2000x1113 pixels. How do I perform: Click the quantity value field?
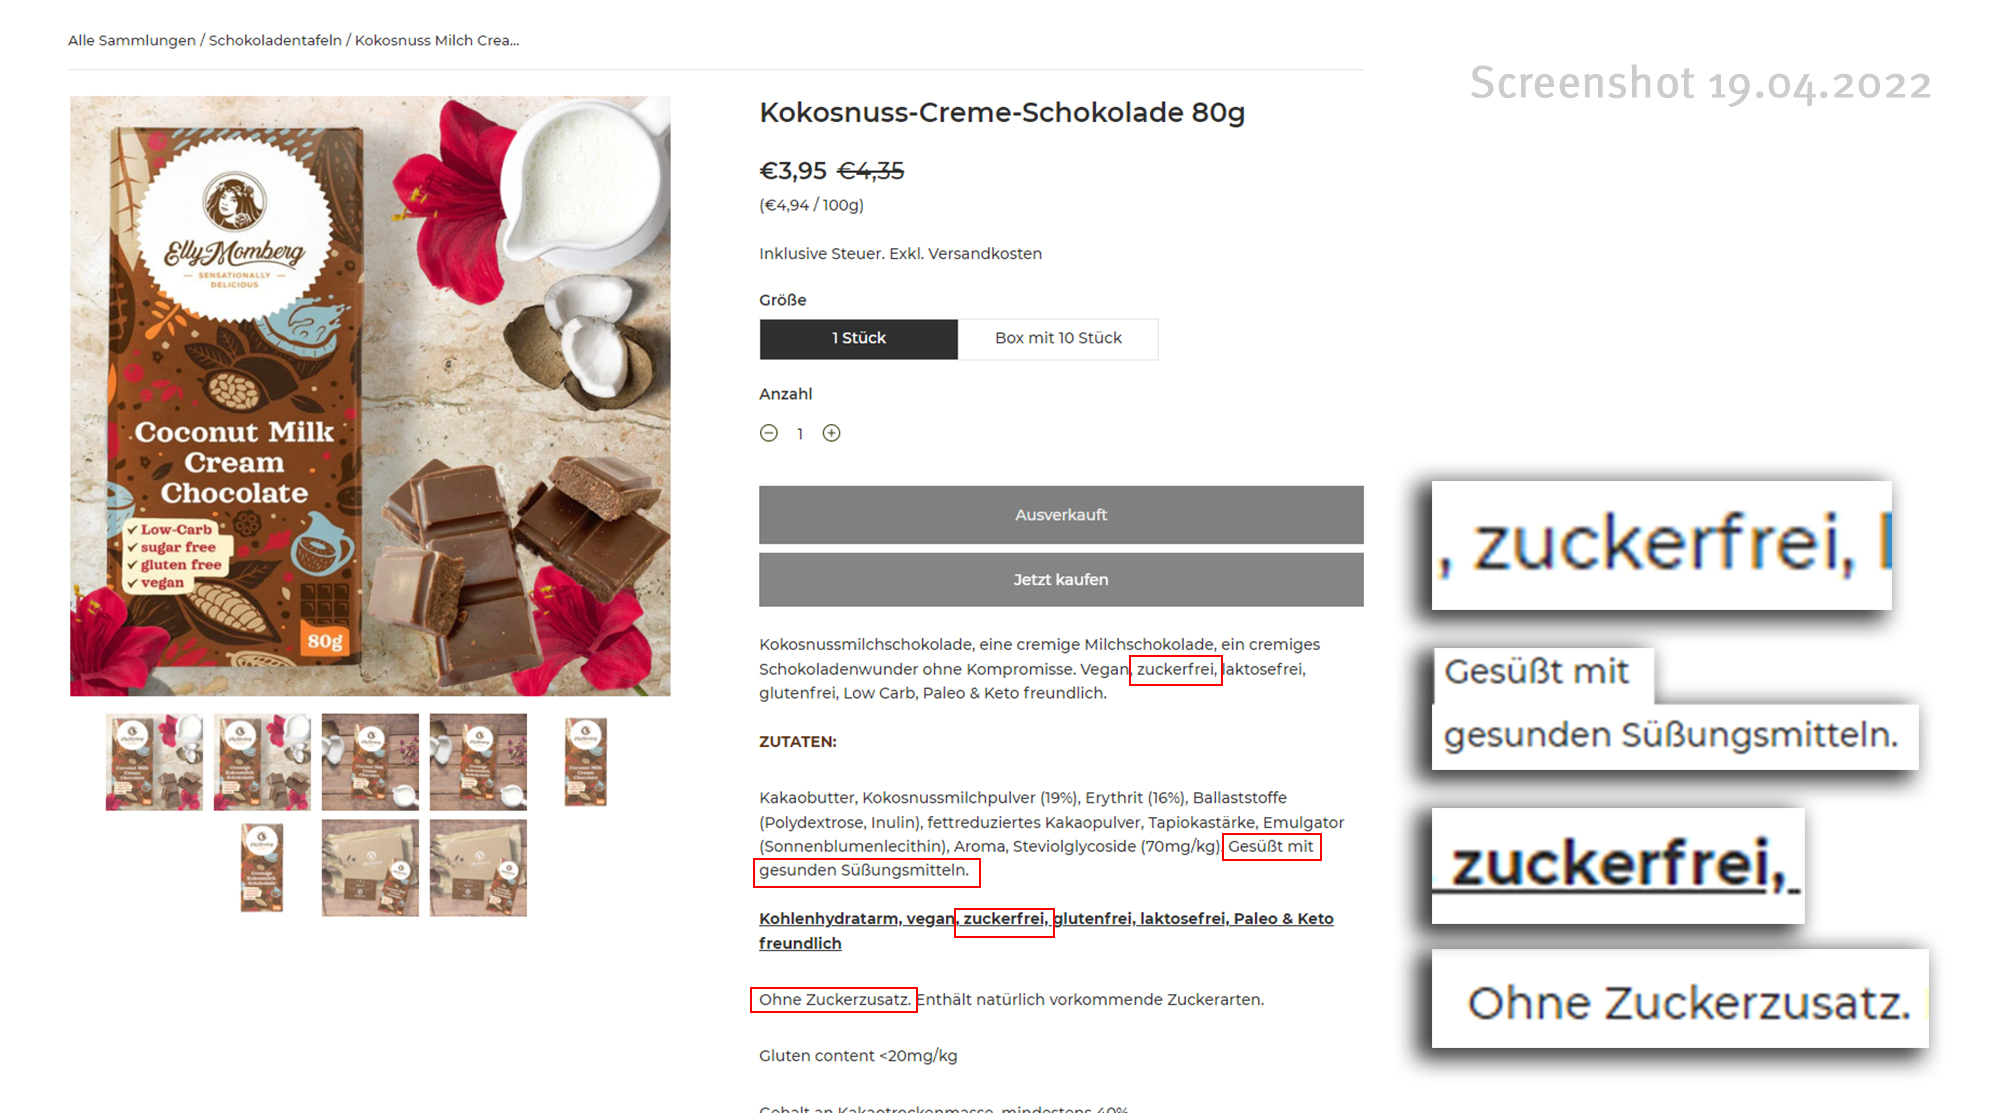pos(800,433)
